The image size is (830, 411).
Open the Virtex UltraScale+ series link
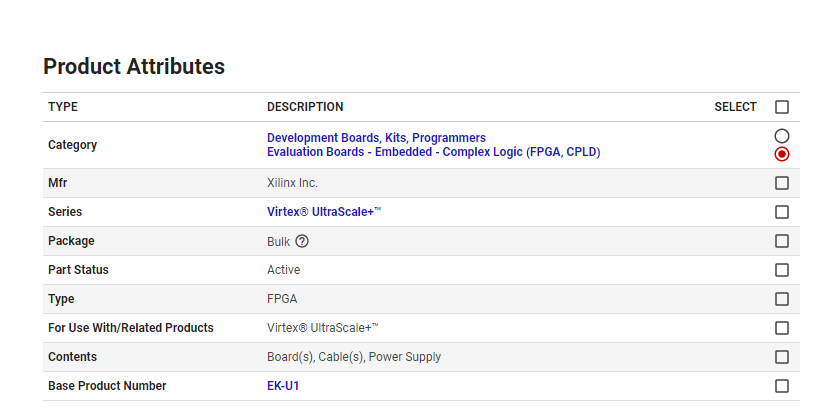click(324, 212)
